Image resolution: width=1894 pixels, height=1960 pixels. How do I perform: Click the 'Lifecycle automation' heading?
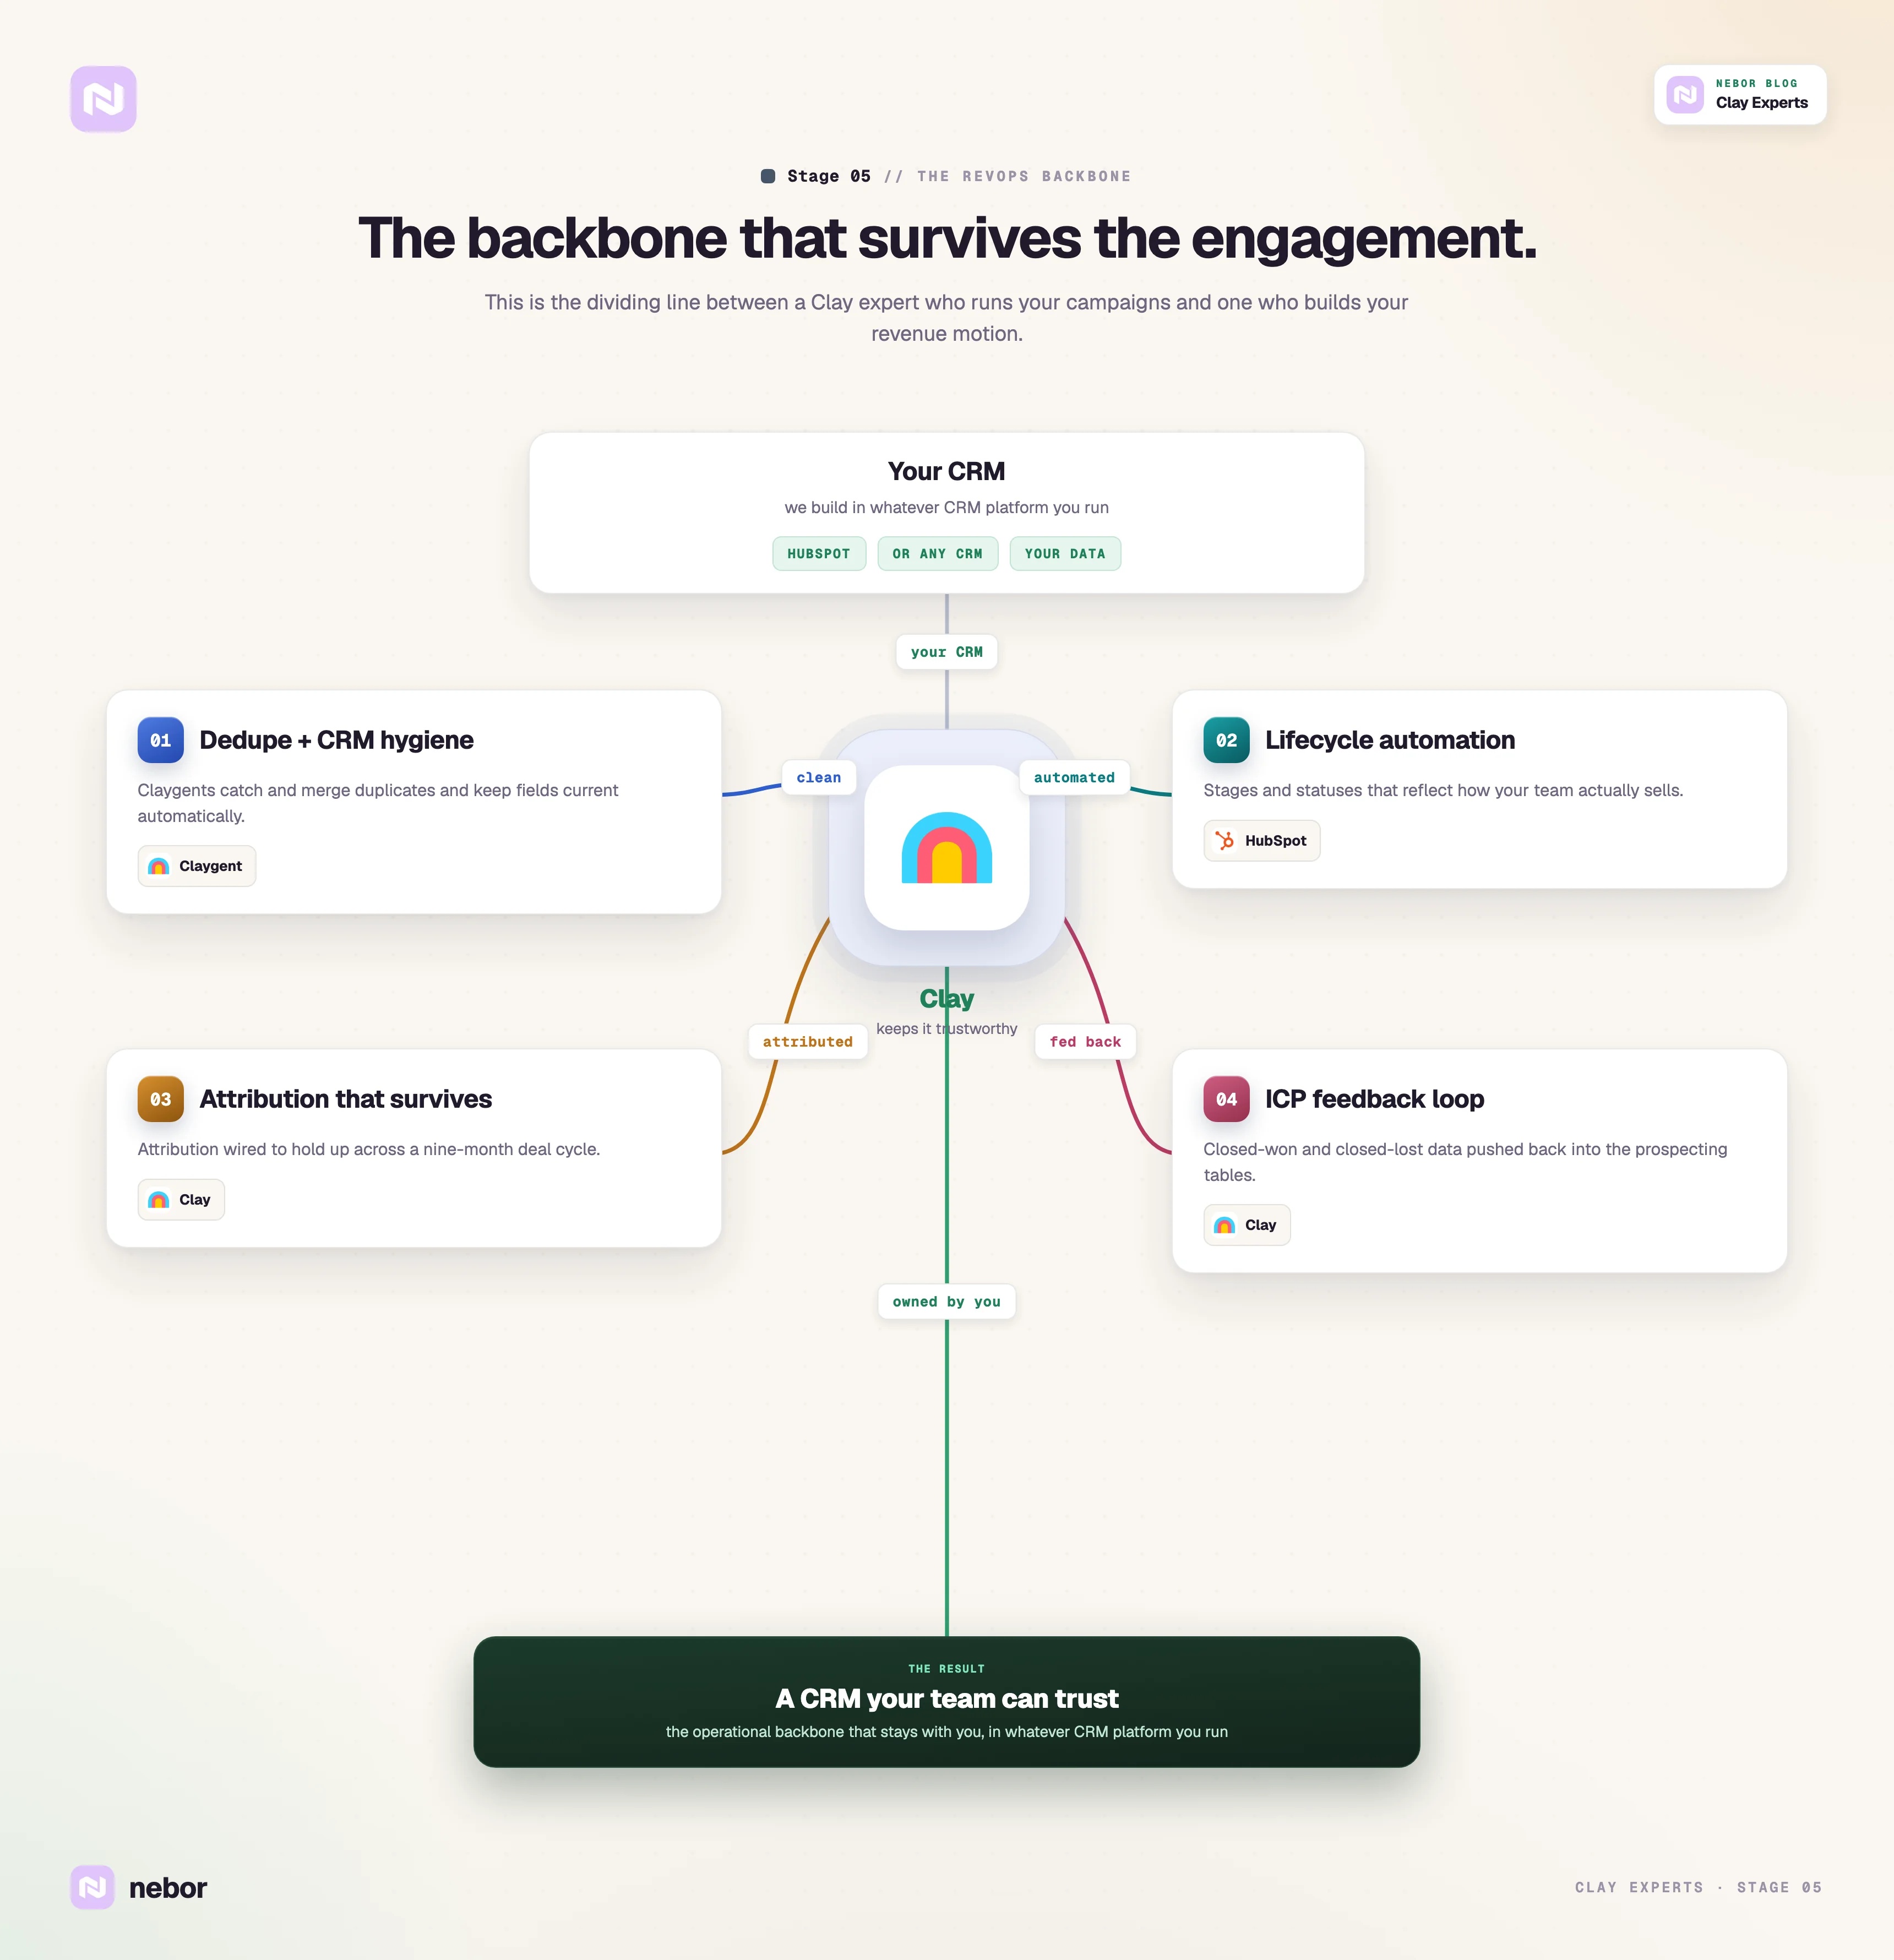[x=1389, y=740]
